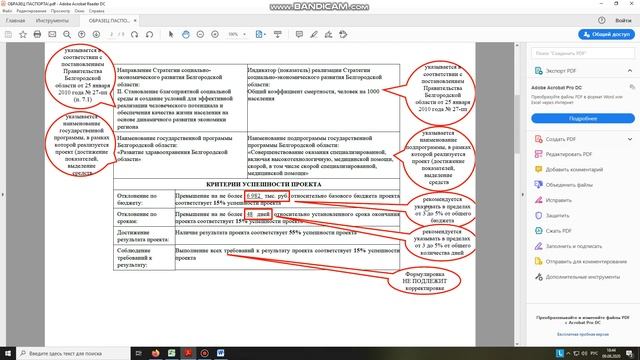Expand the left navigation pane arrow

tap(2, 195)
